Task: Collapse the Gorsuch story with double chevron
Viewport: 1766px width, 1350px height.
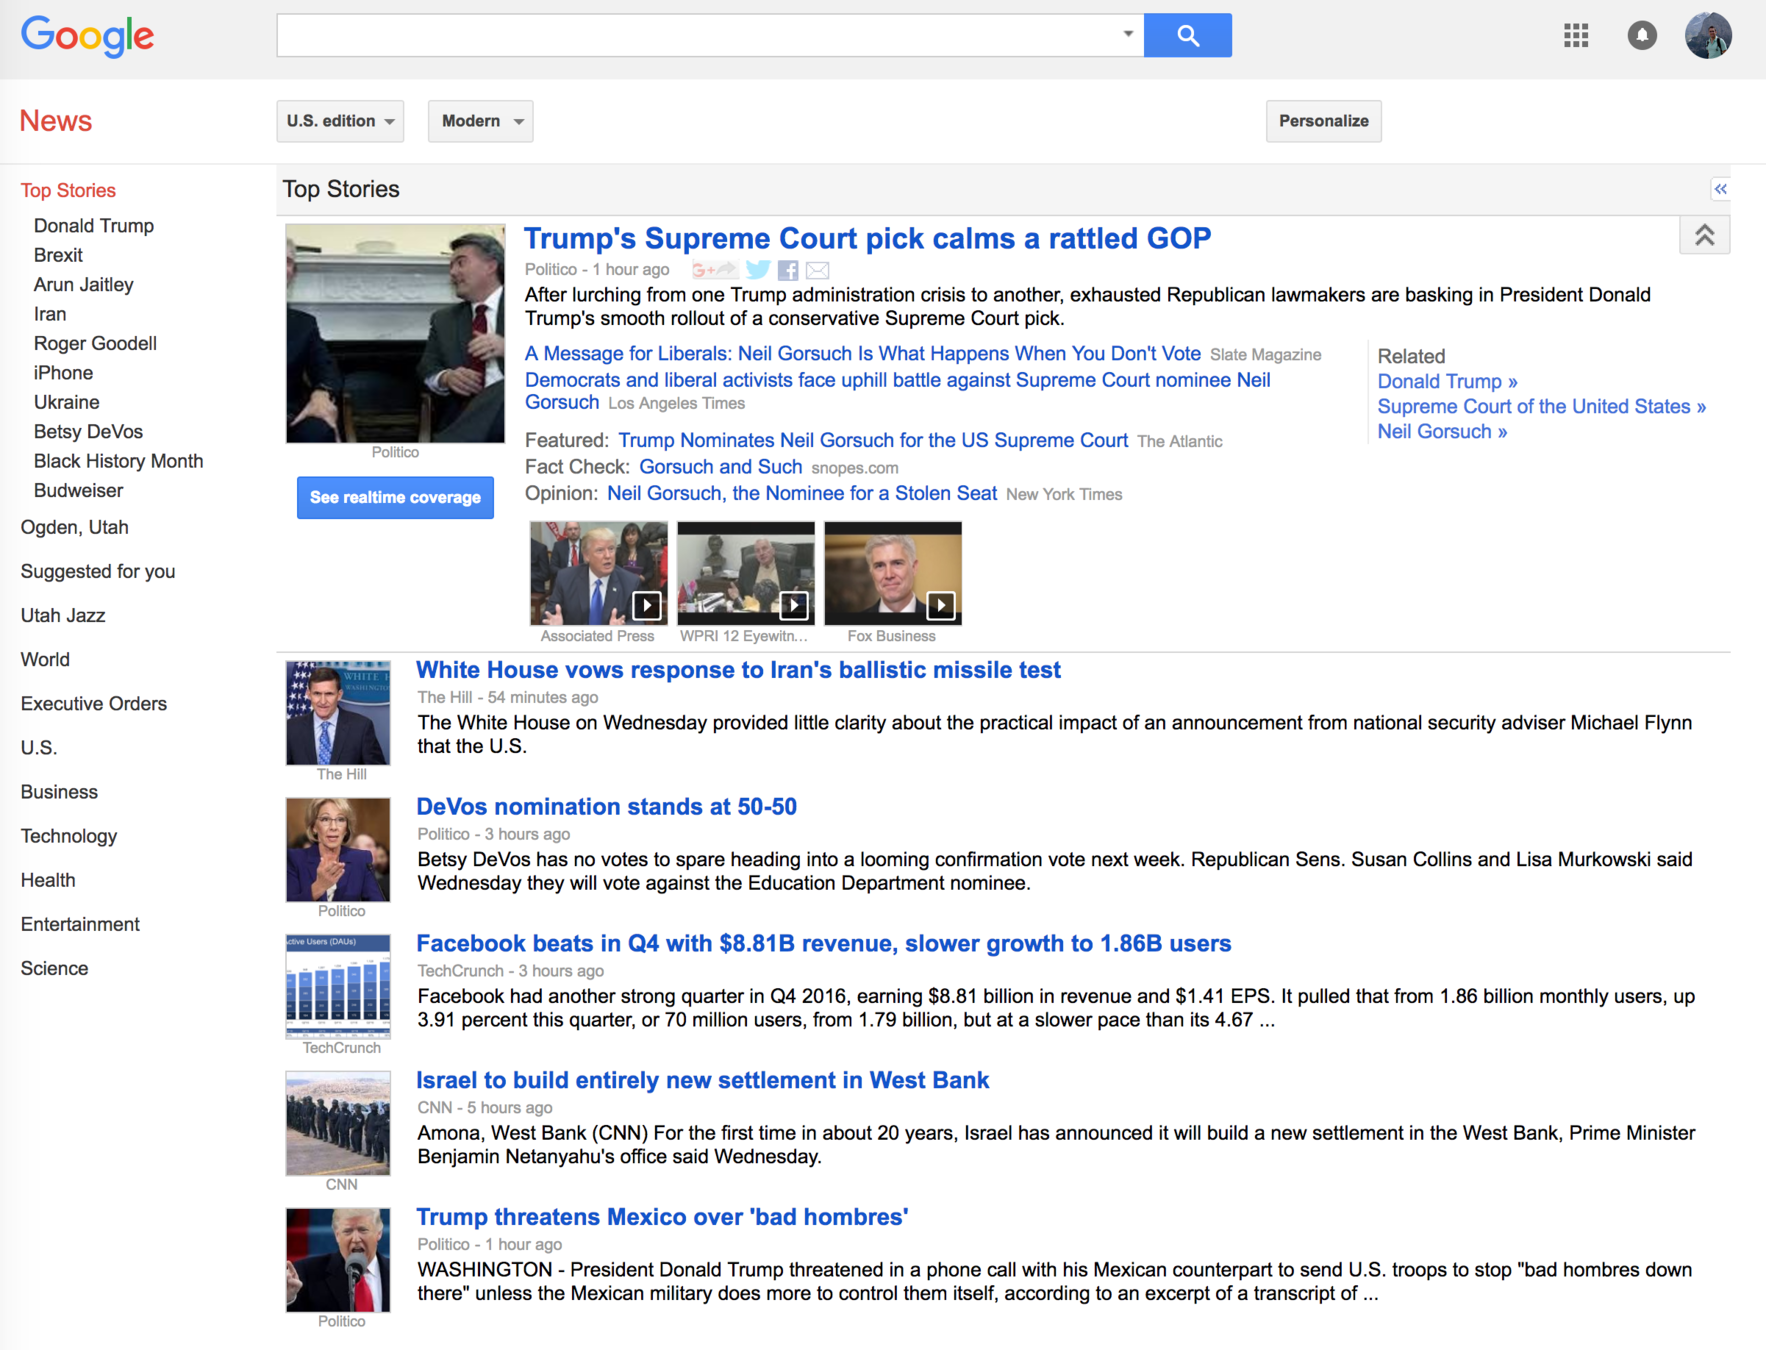Action: point(1705,236)
